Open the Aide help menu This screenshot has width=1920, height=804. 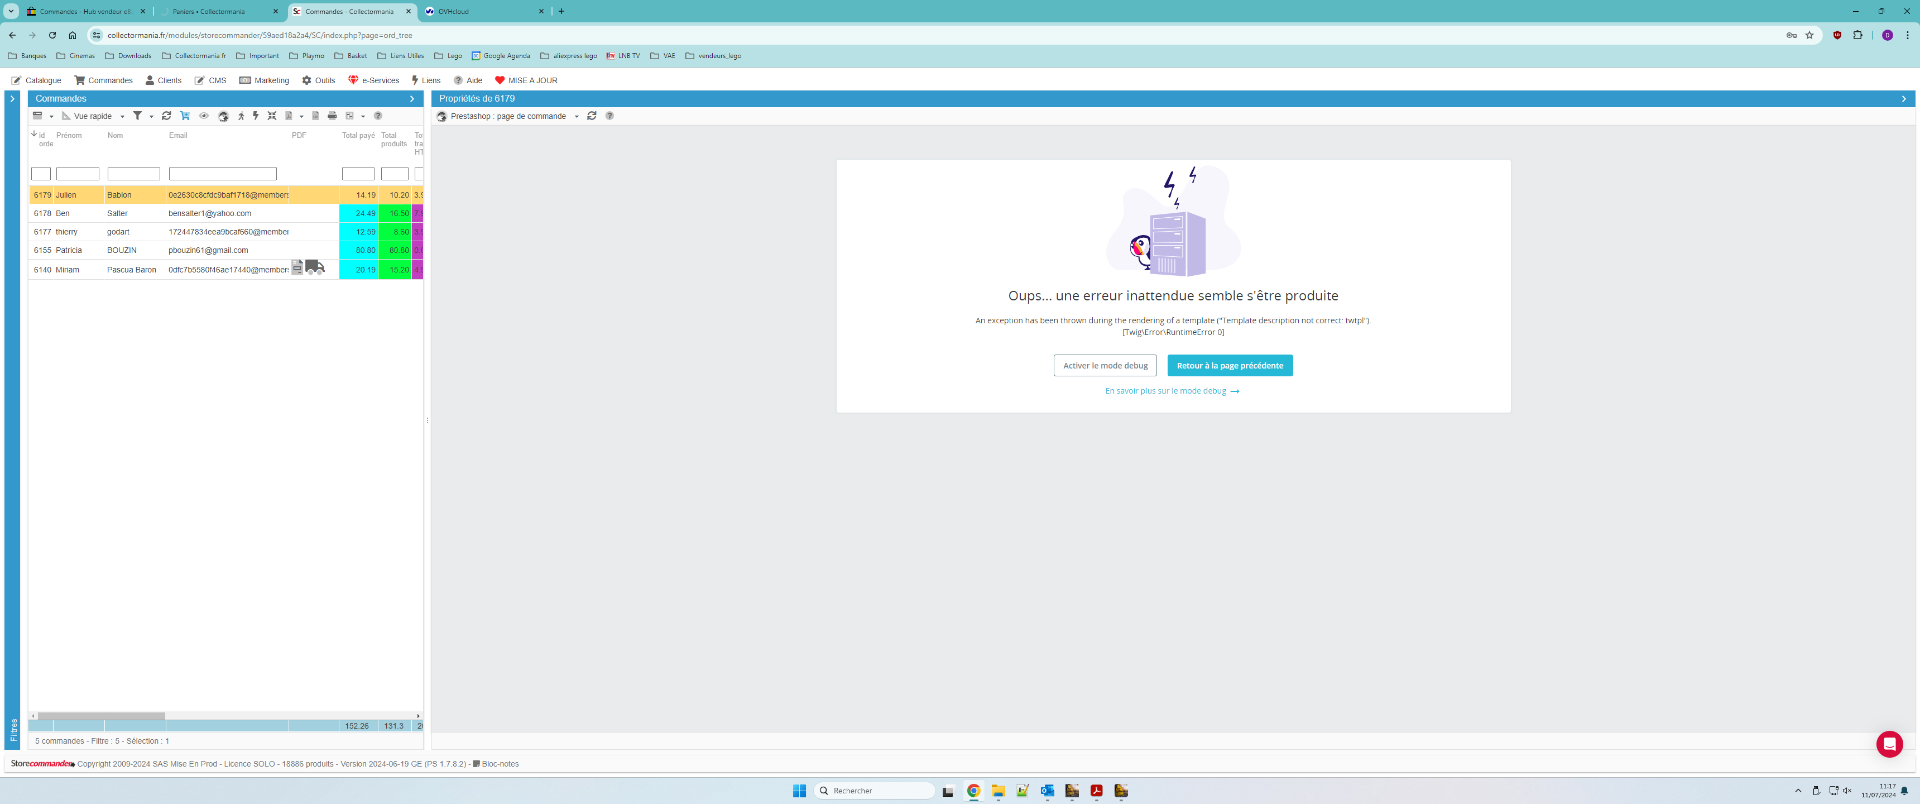(x=467, y=80)
